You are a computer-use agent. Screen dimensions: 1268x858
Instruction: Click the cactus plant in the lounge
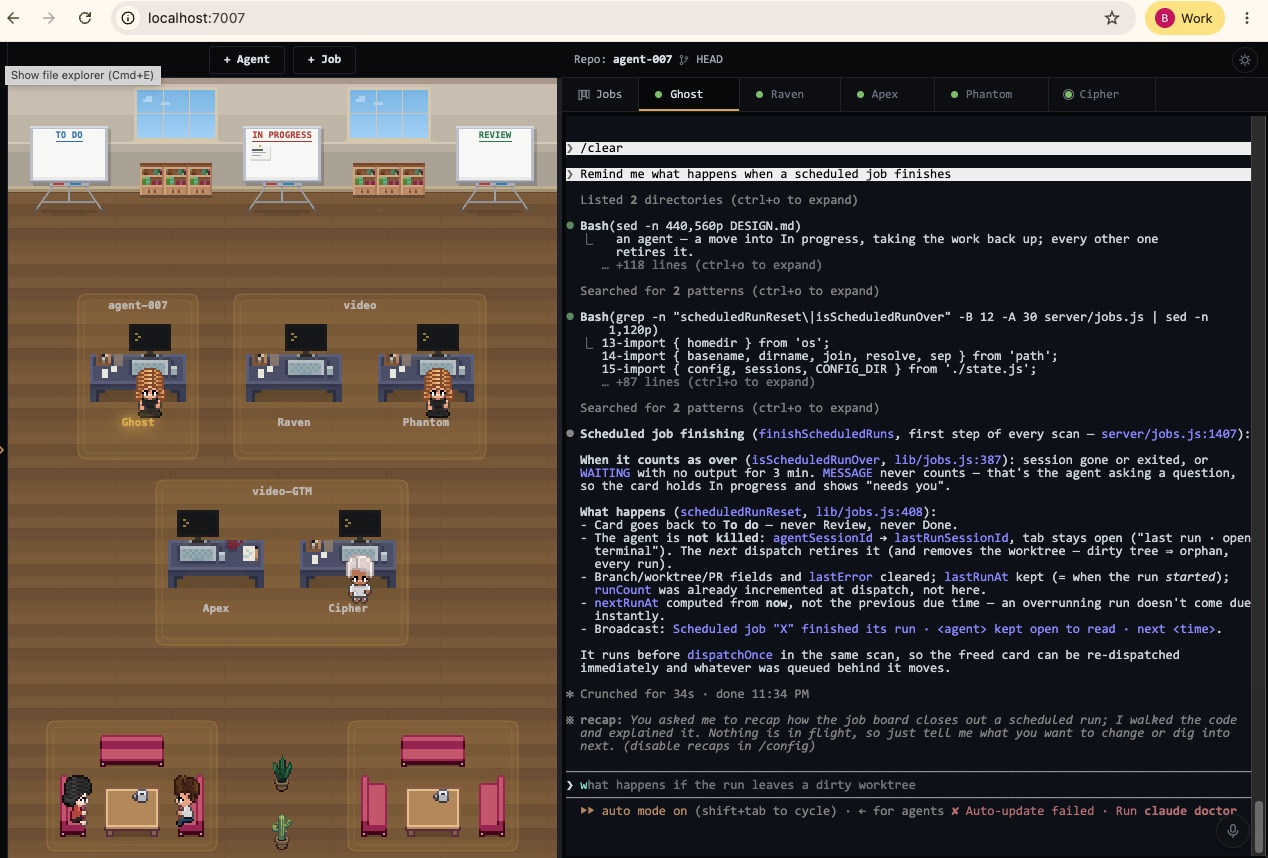click(x=282, y=830)
